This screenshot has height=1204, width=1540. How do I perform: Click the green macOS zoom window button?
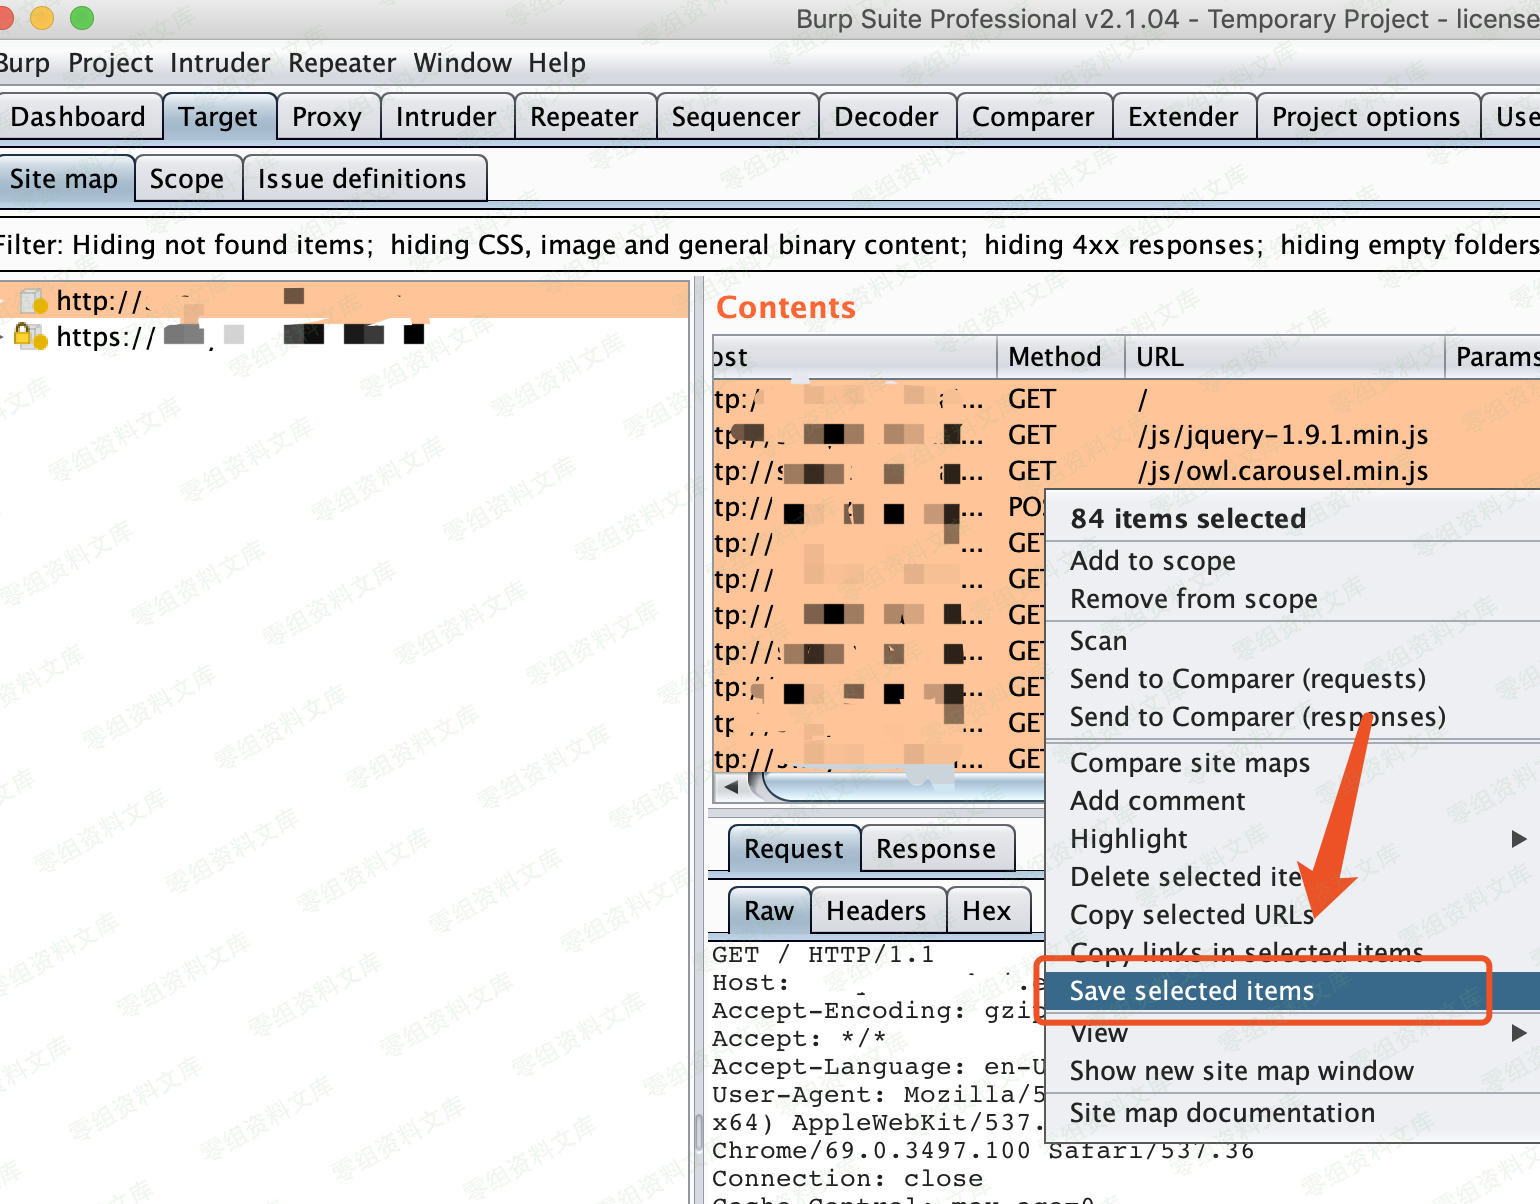click(x=82, y=18)
